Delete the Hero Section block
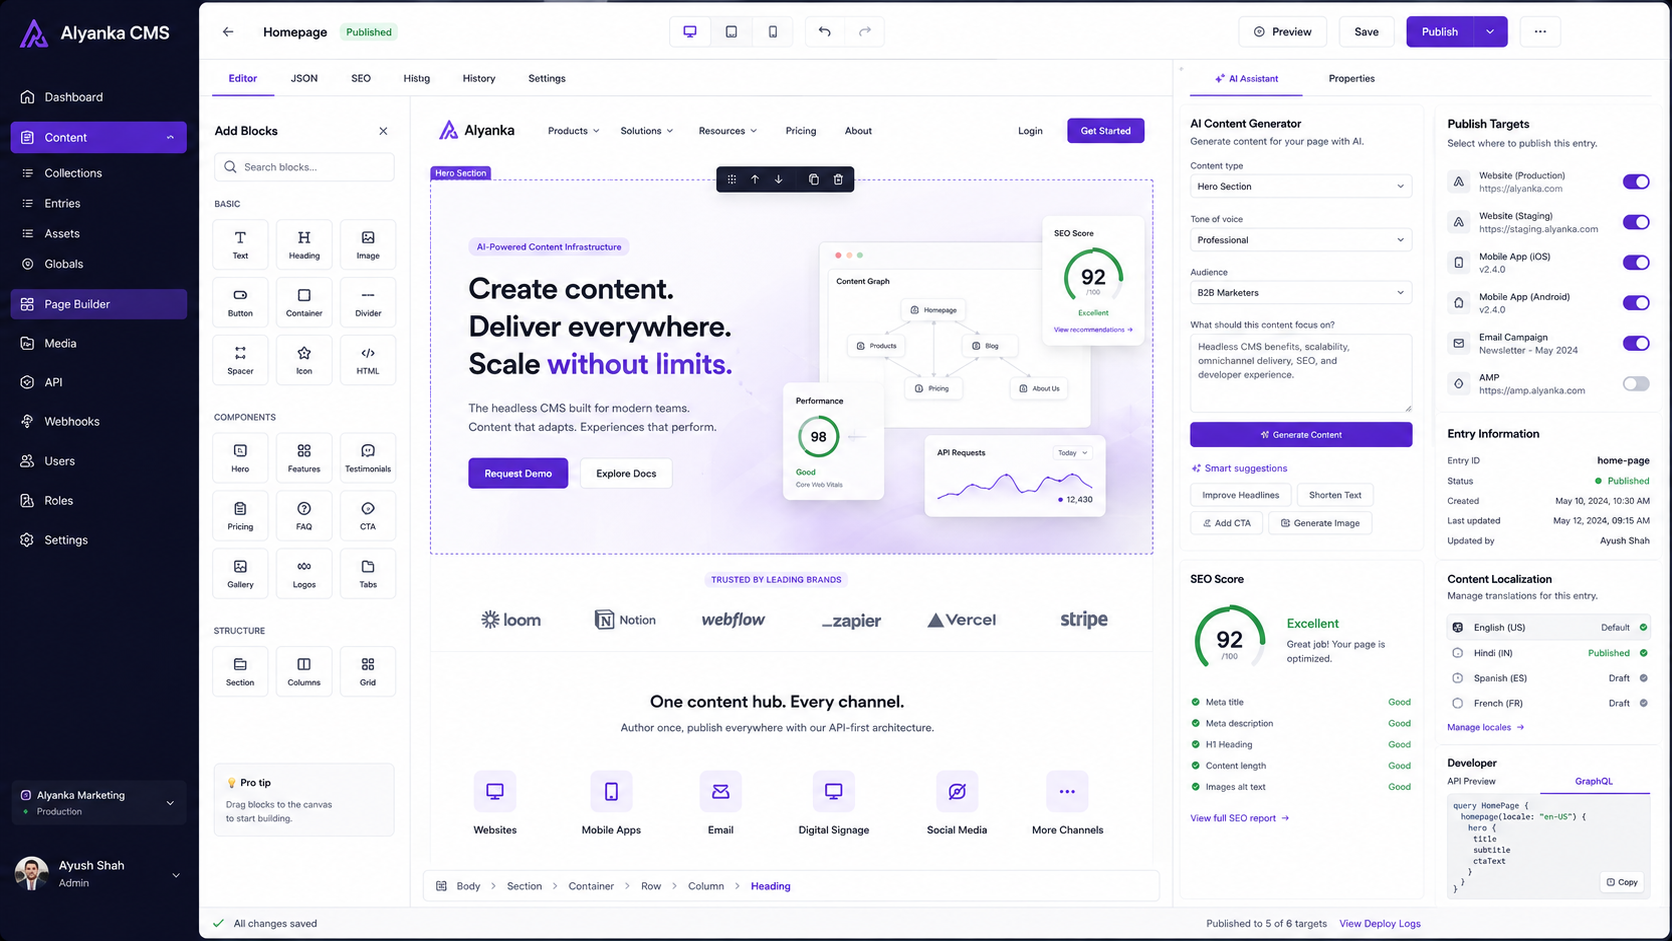Viewport: 1672px width, 941px height. click(x=838, y=179)
